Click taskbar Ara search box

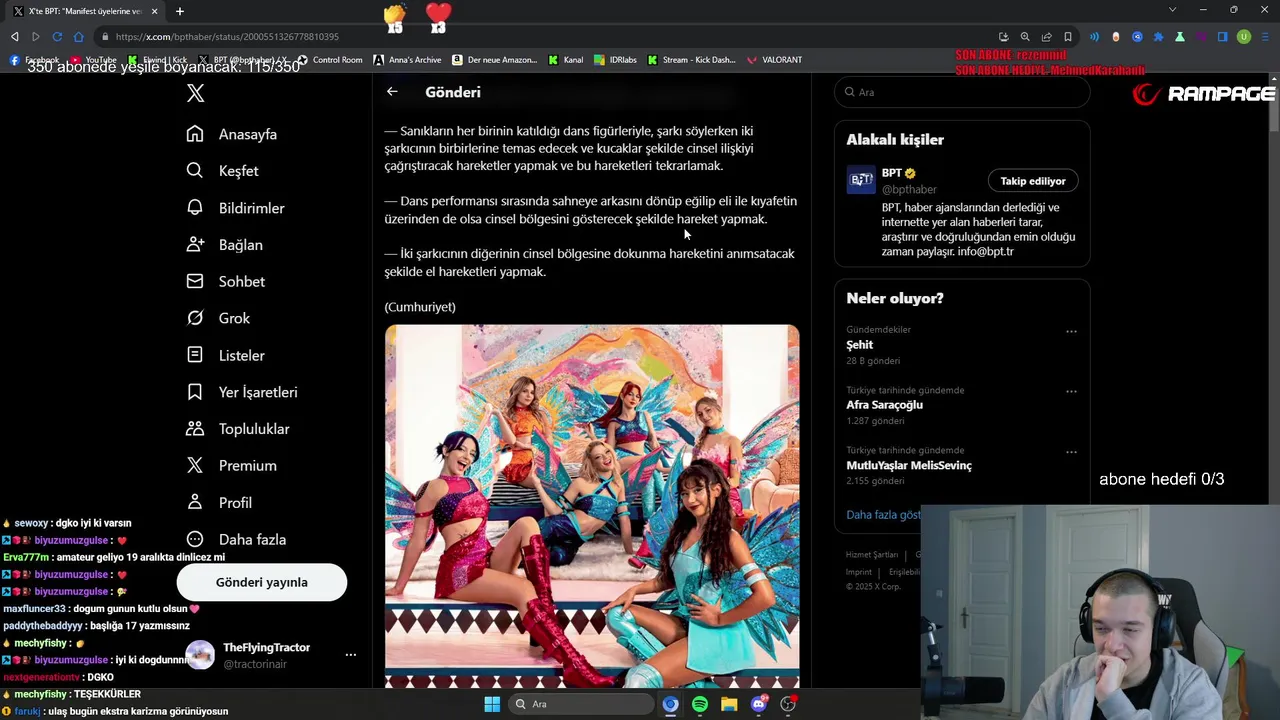coord(580,704)
